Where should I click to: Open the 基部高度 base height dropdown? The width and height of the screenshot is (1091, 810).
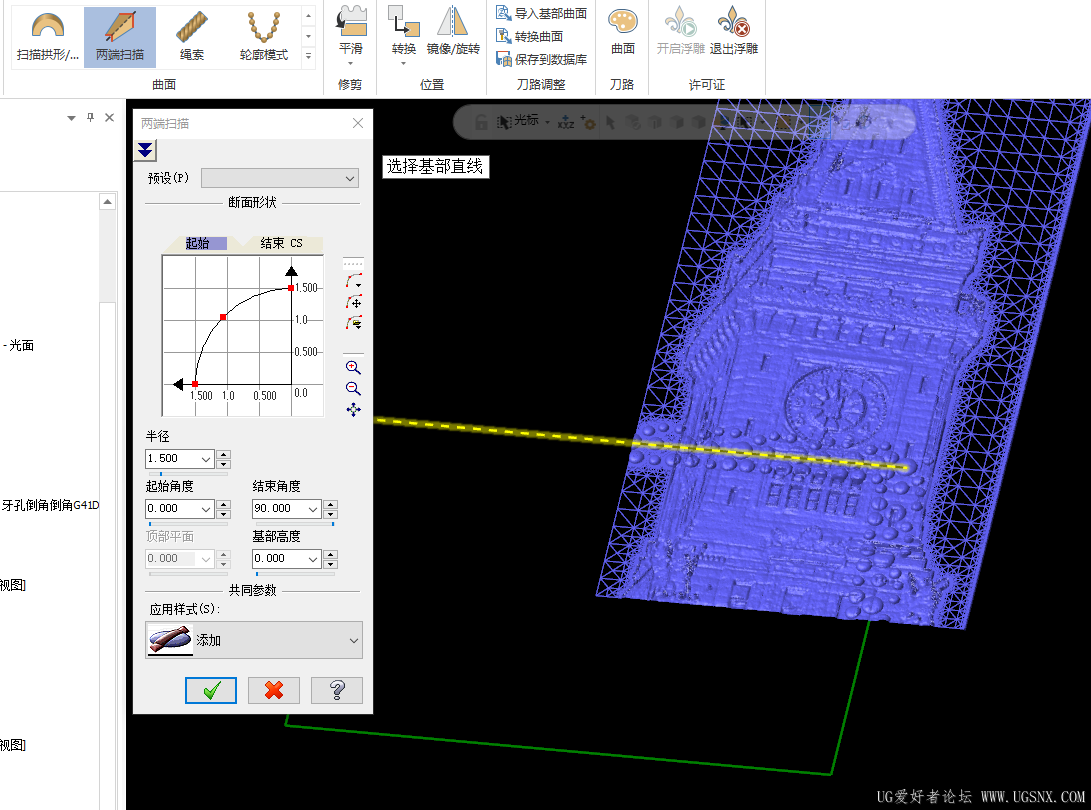pyautogui.click(x=312, y=559)
